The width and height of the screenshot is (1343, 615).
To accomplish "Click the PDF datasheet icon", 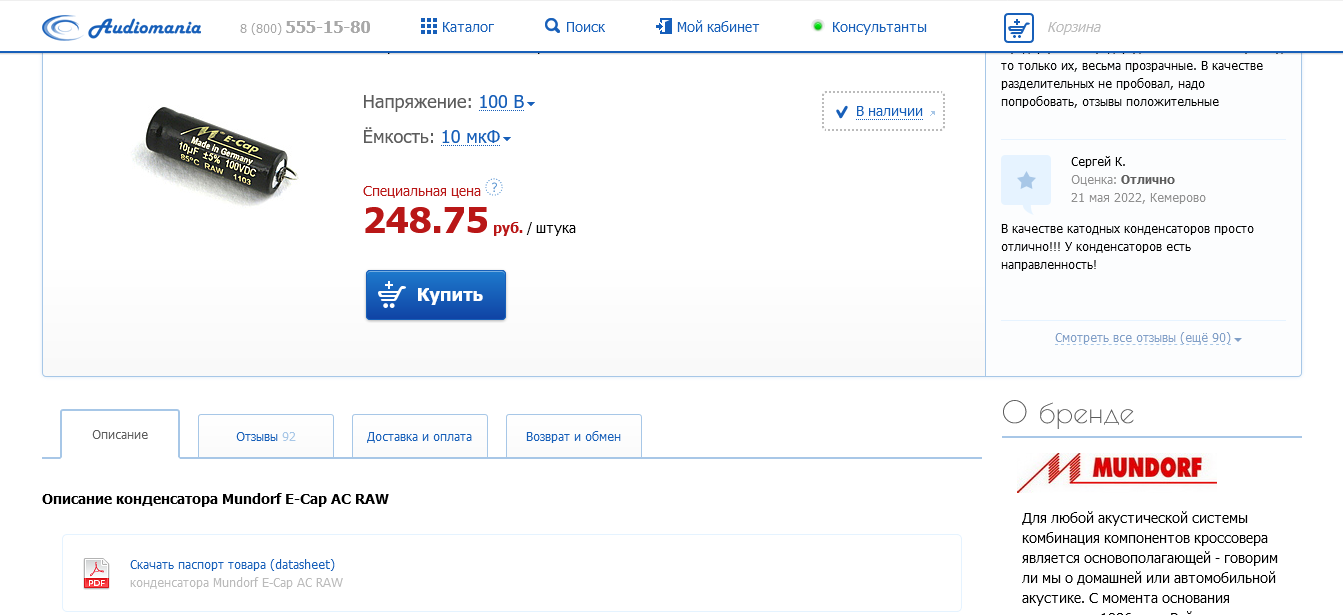I will coord(96,573).
